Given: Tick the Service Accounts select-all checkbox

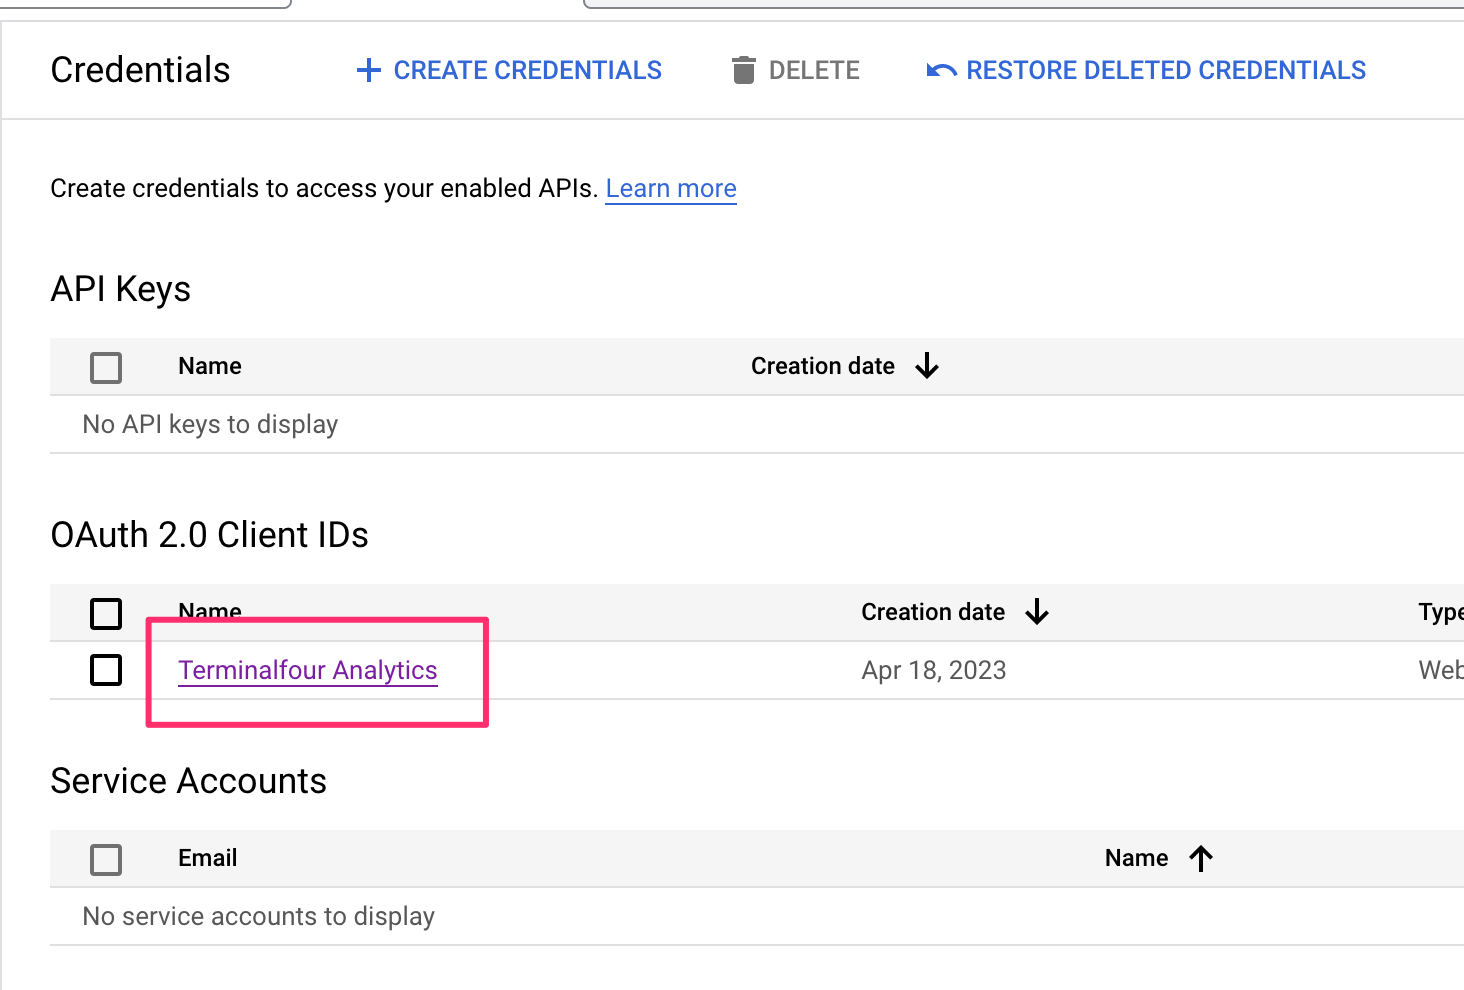Looking at the screenshot, I should [x=106, y=859].
